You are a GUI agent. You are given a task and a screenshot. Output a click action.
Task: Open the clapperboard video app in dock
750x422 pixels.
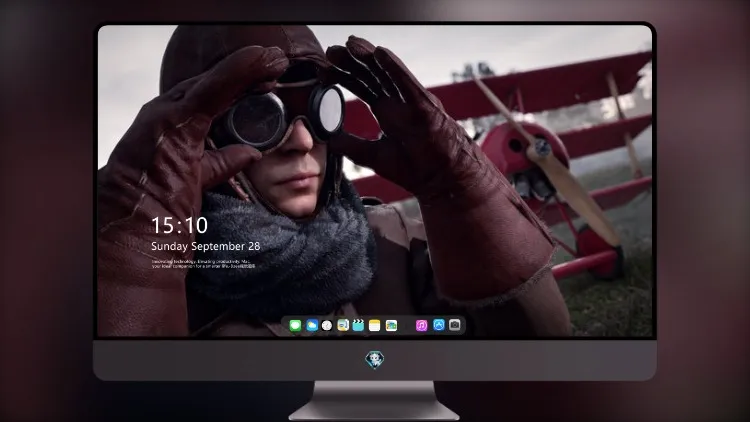358,325
